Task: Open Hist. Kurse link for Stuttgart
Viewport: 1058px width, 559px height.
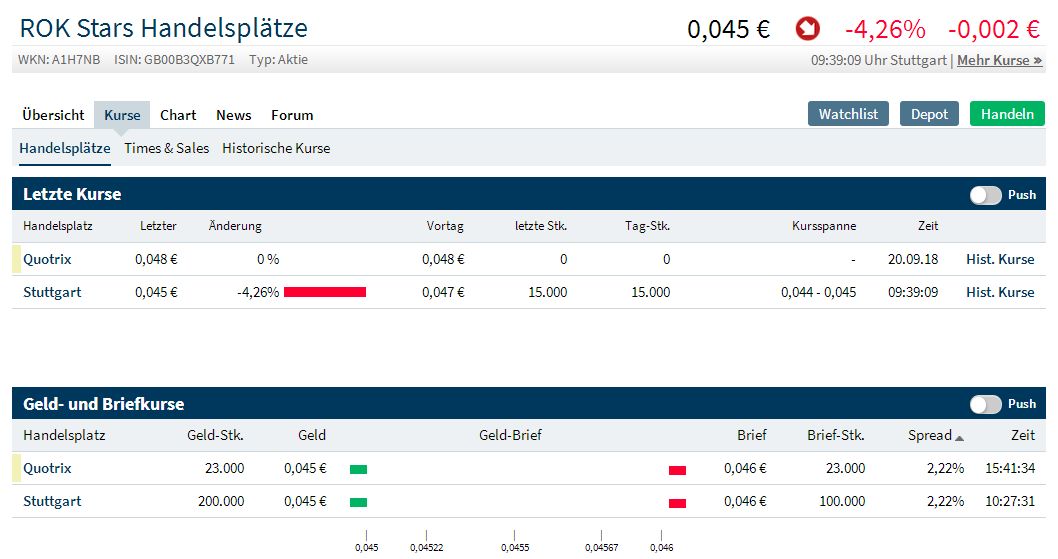Action: (x=1000, y=292)
